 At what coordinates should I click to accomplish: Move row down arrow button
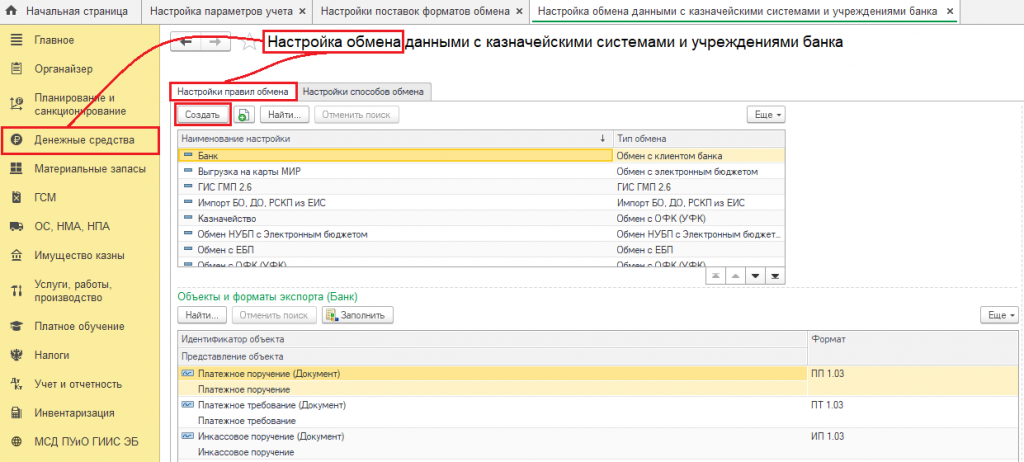pyautogui.click(x=756, y=276)
